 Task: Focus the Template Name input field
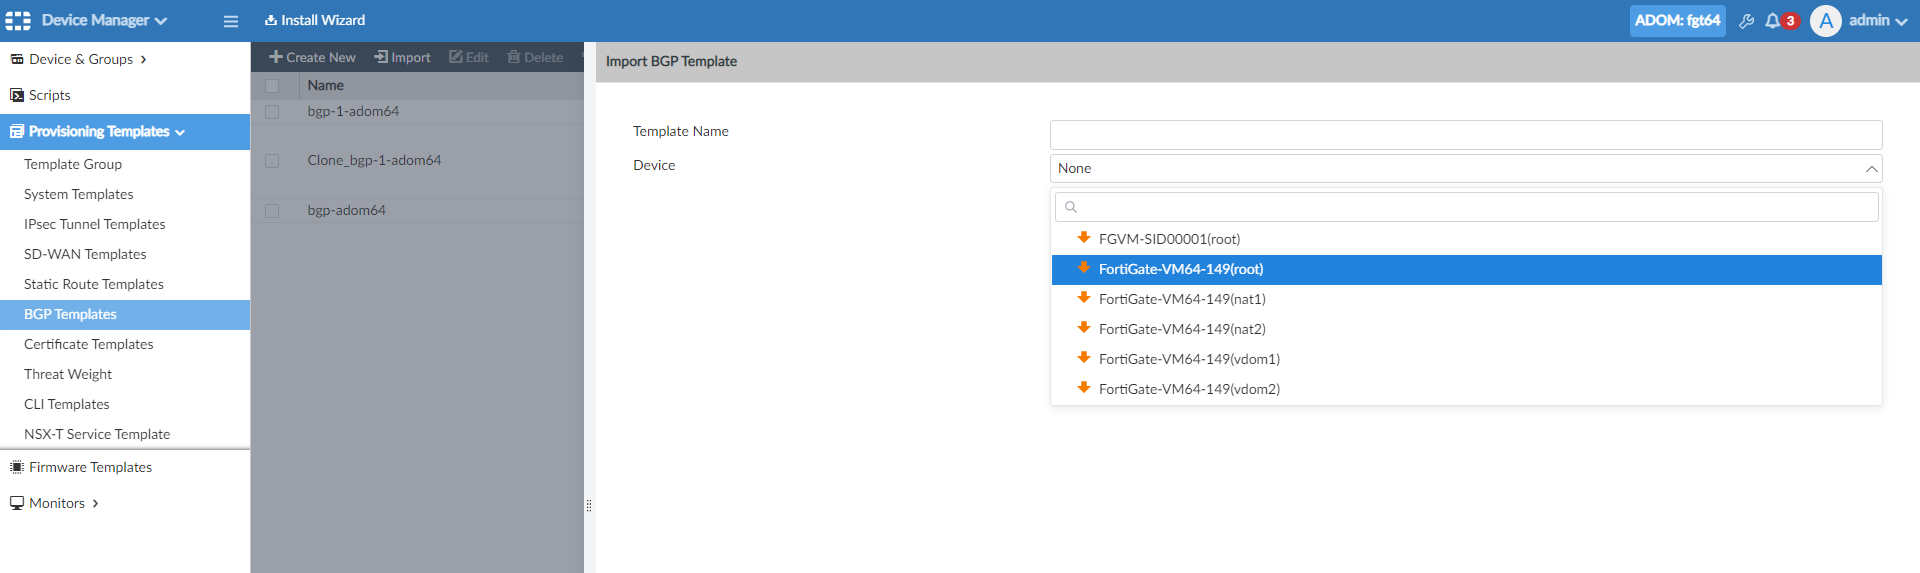(x=1466, y=135)
